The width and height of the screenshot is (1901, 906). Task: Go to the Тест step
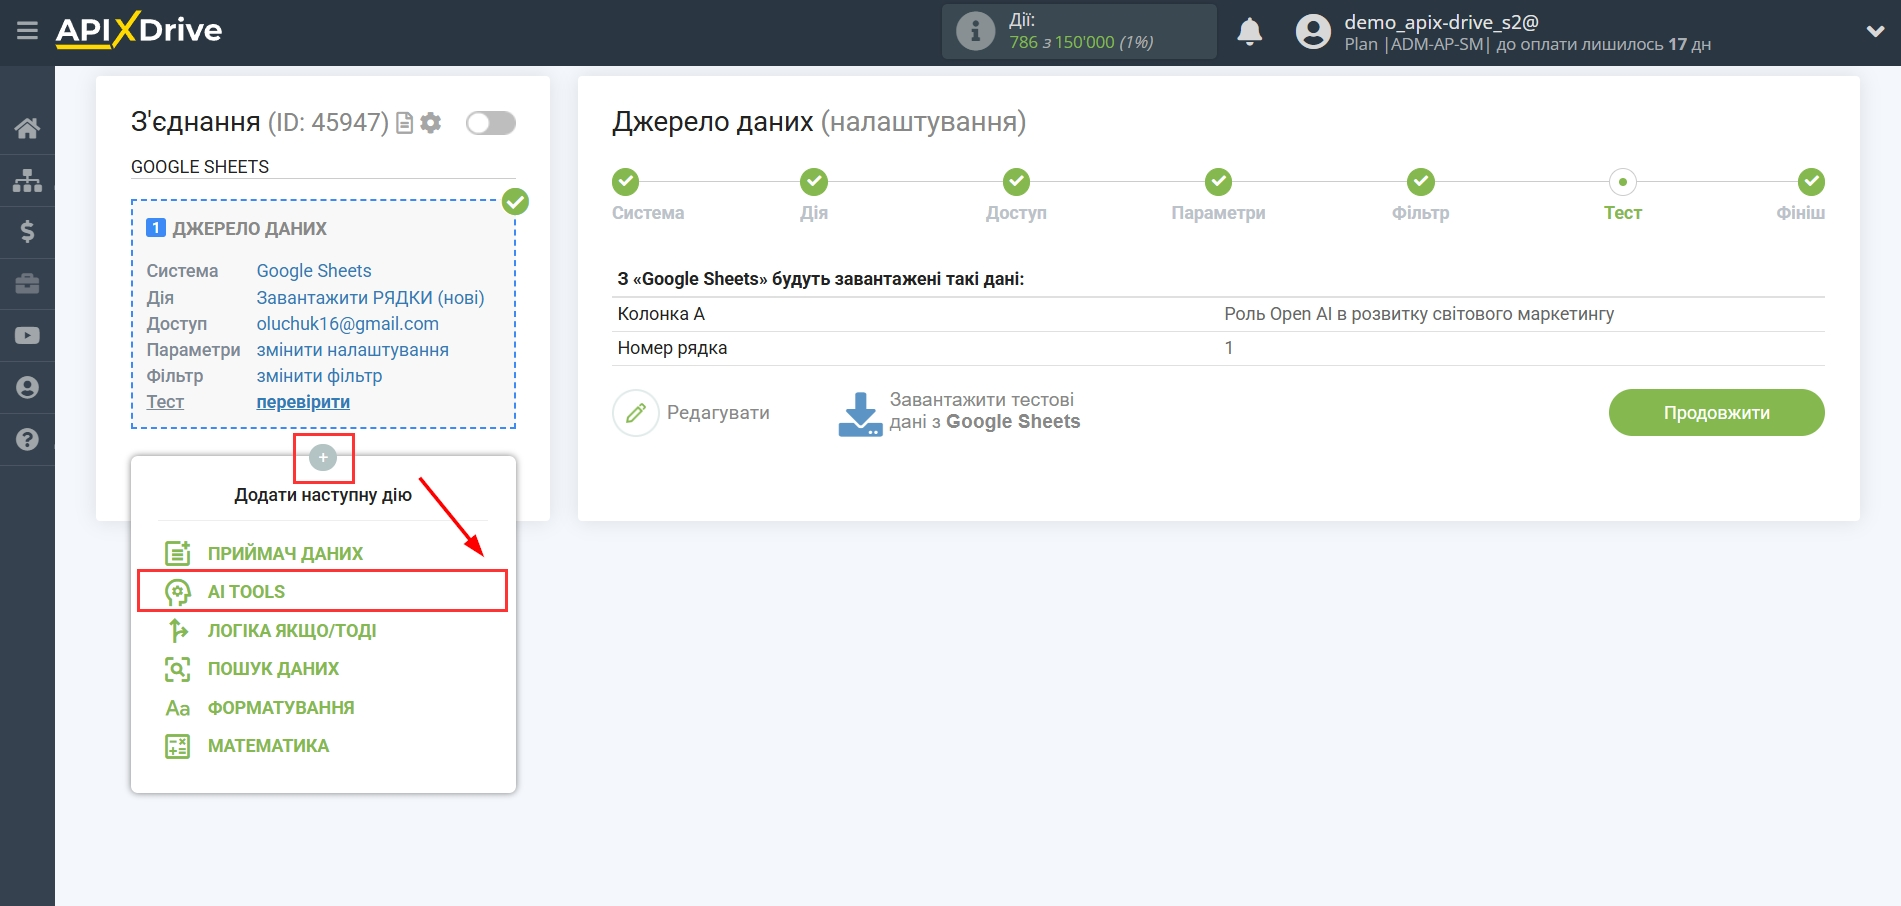[x=1623, y=182]
